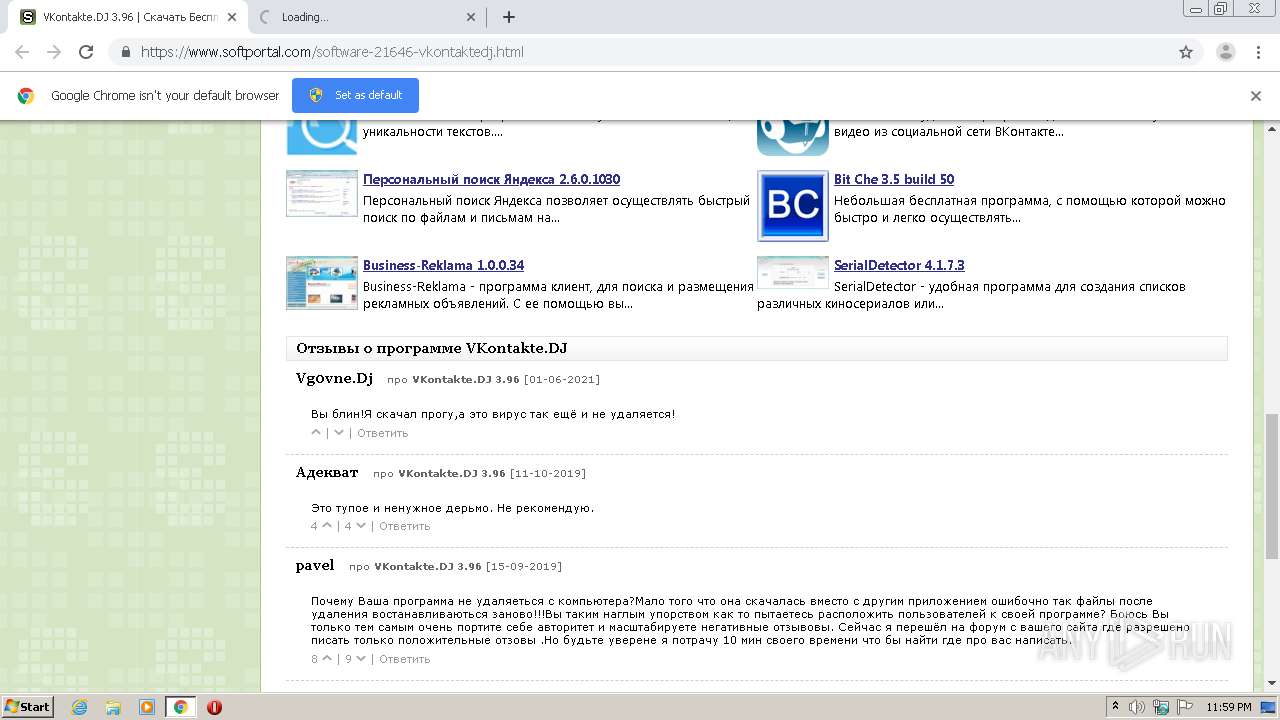The image size is (1280, 720).
Task: Open SerialDetector 4.1.7.3 link
Action: (899, 265)
